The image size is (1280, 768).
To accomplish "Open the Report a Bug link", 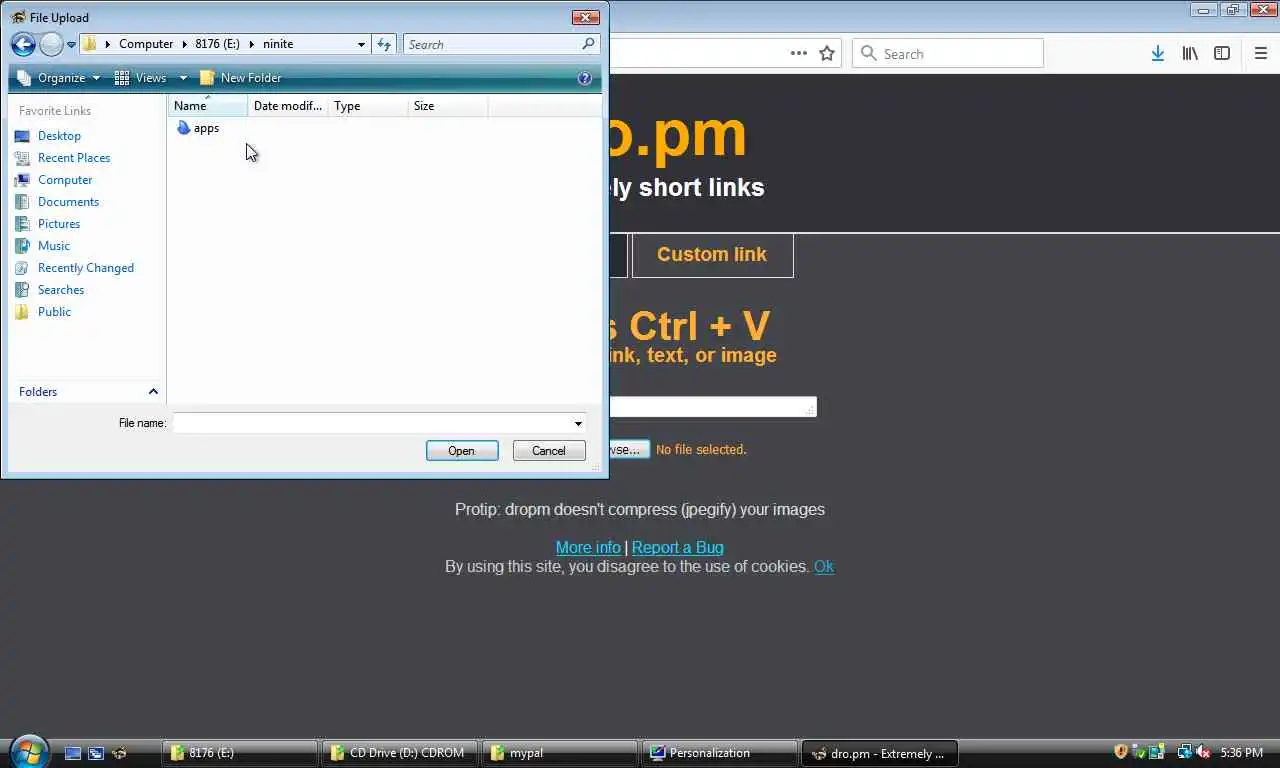I will (678, 548).
